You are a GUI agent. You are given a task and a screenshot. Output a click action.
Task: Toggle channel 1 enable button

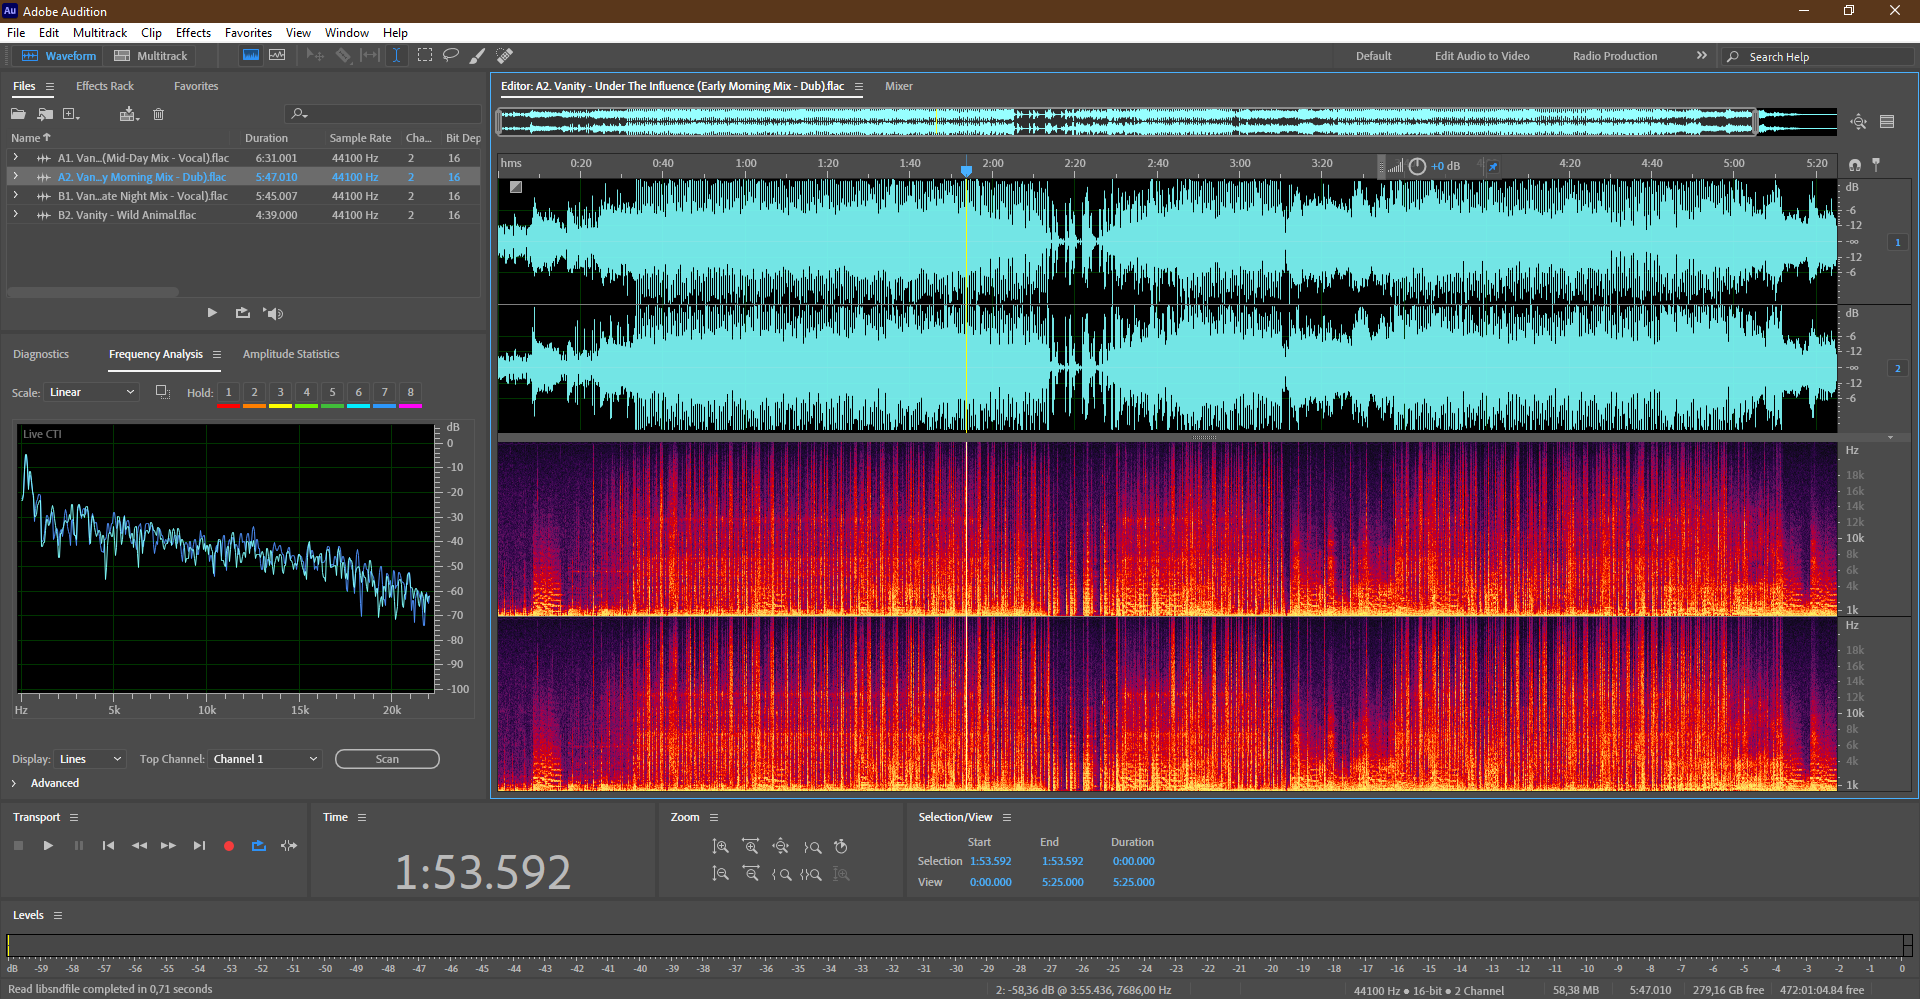tap(1897, 242)
